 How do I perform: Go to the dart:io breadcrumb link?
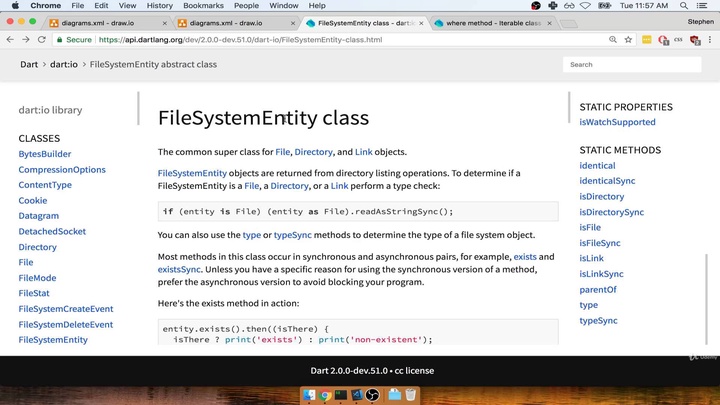pyautogui.click(x=64, y=64)
